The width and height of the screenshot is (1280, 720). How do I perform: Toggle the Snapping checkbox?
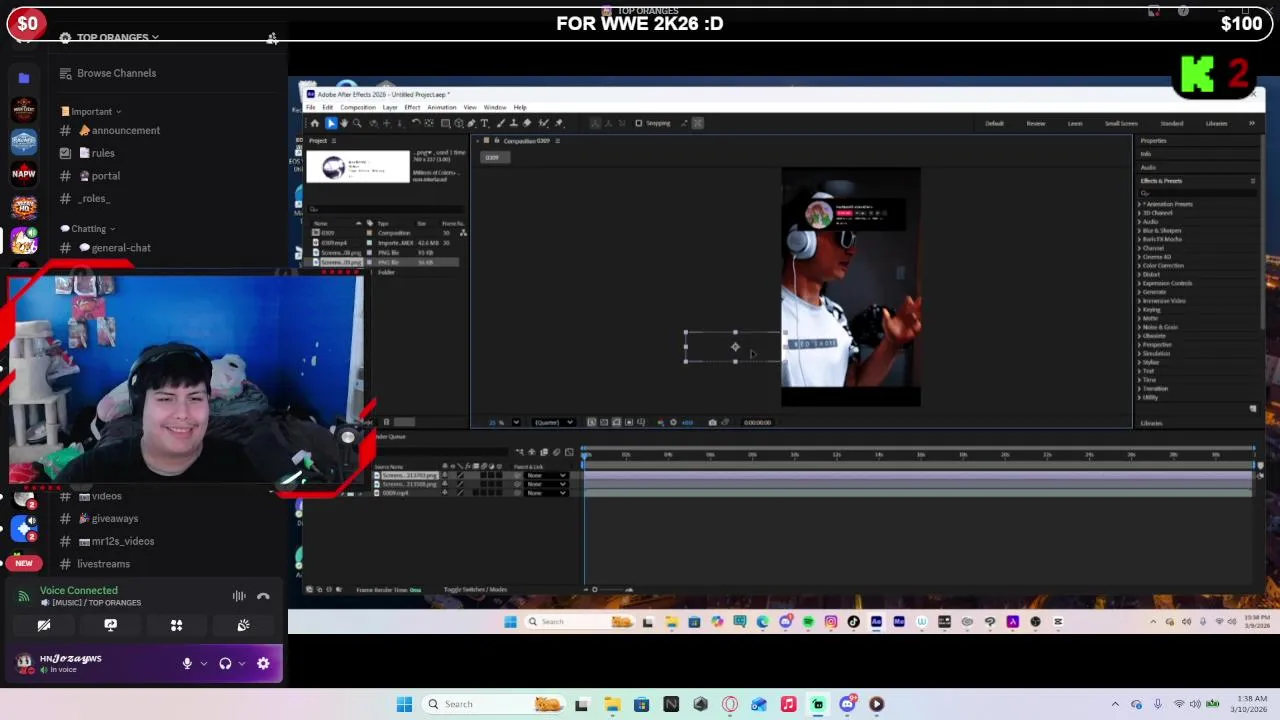(639, 123)
